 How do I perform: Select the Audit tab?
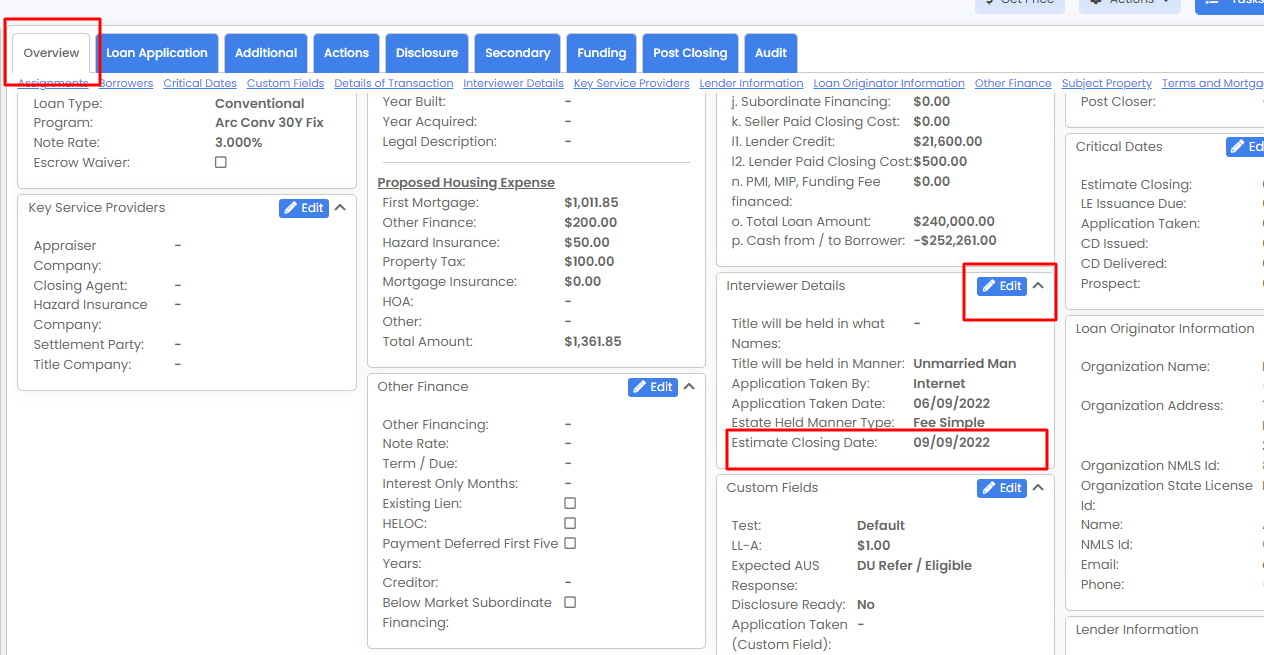click(771, 53)
